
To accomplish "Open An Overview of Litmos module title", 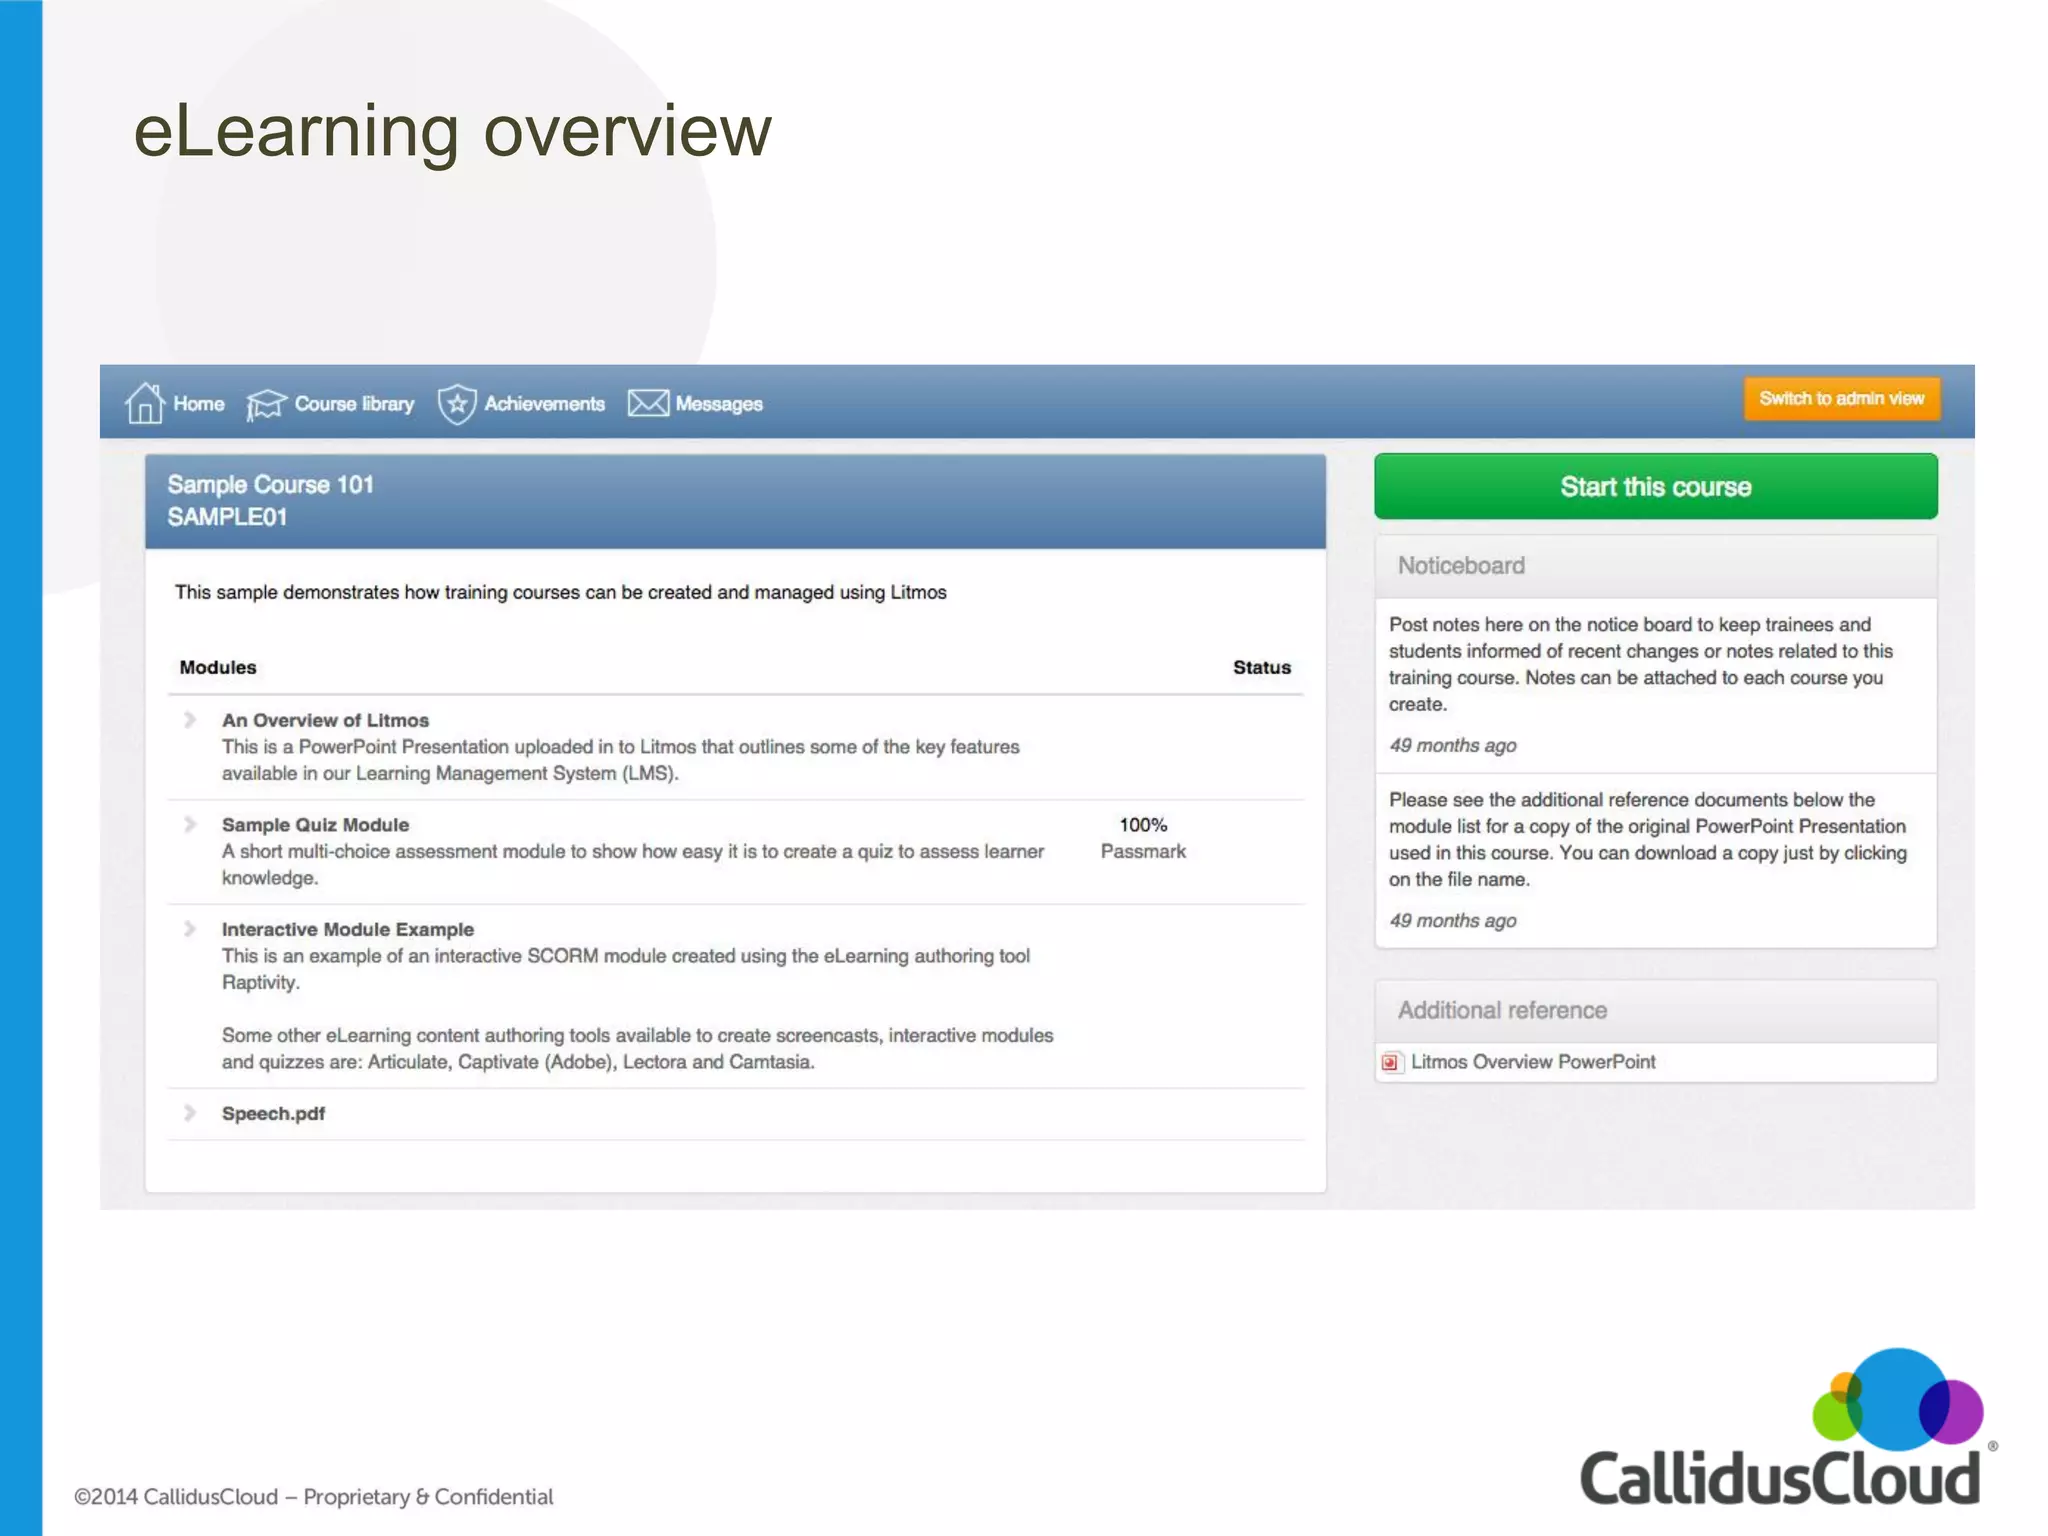I will tap(325, 720).
